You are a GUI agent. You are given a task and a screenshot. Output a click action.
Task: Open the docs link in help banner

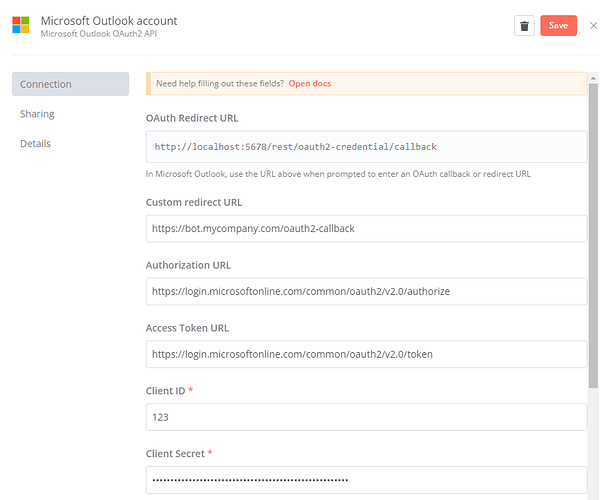(309, 83)
